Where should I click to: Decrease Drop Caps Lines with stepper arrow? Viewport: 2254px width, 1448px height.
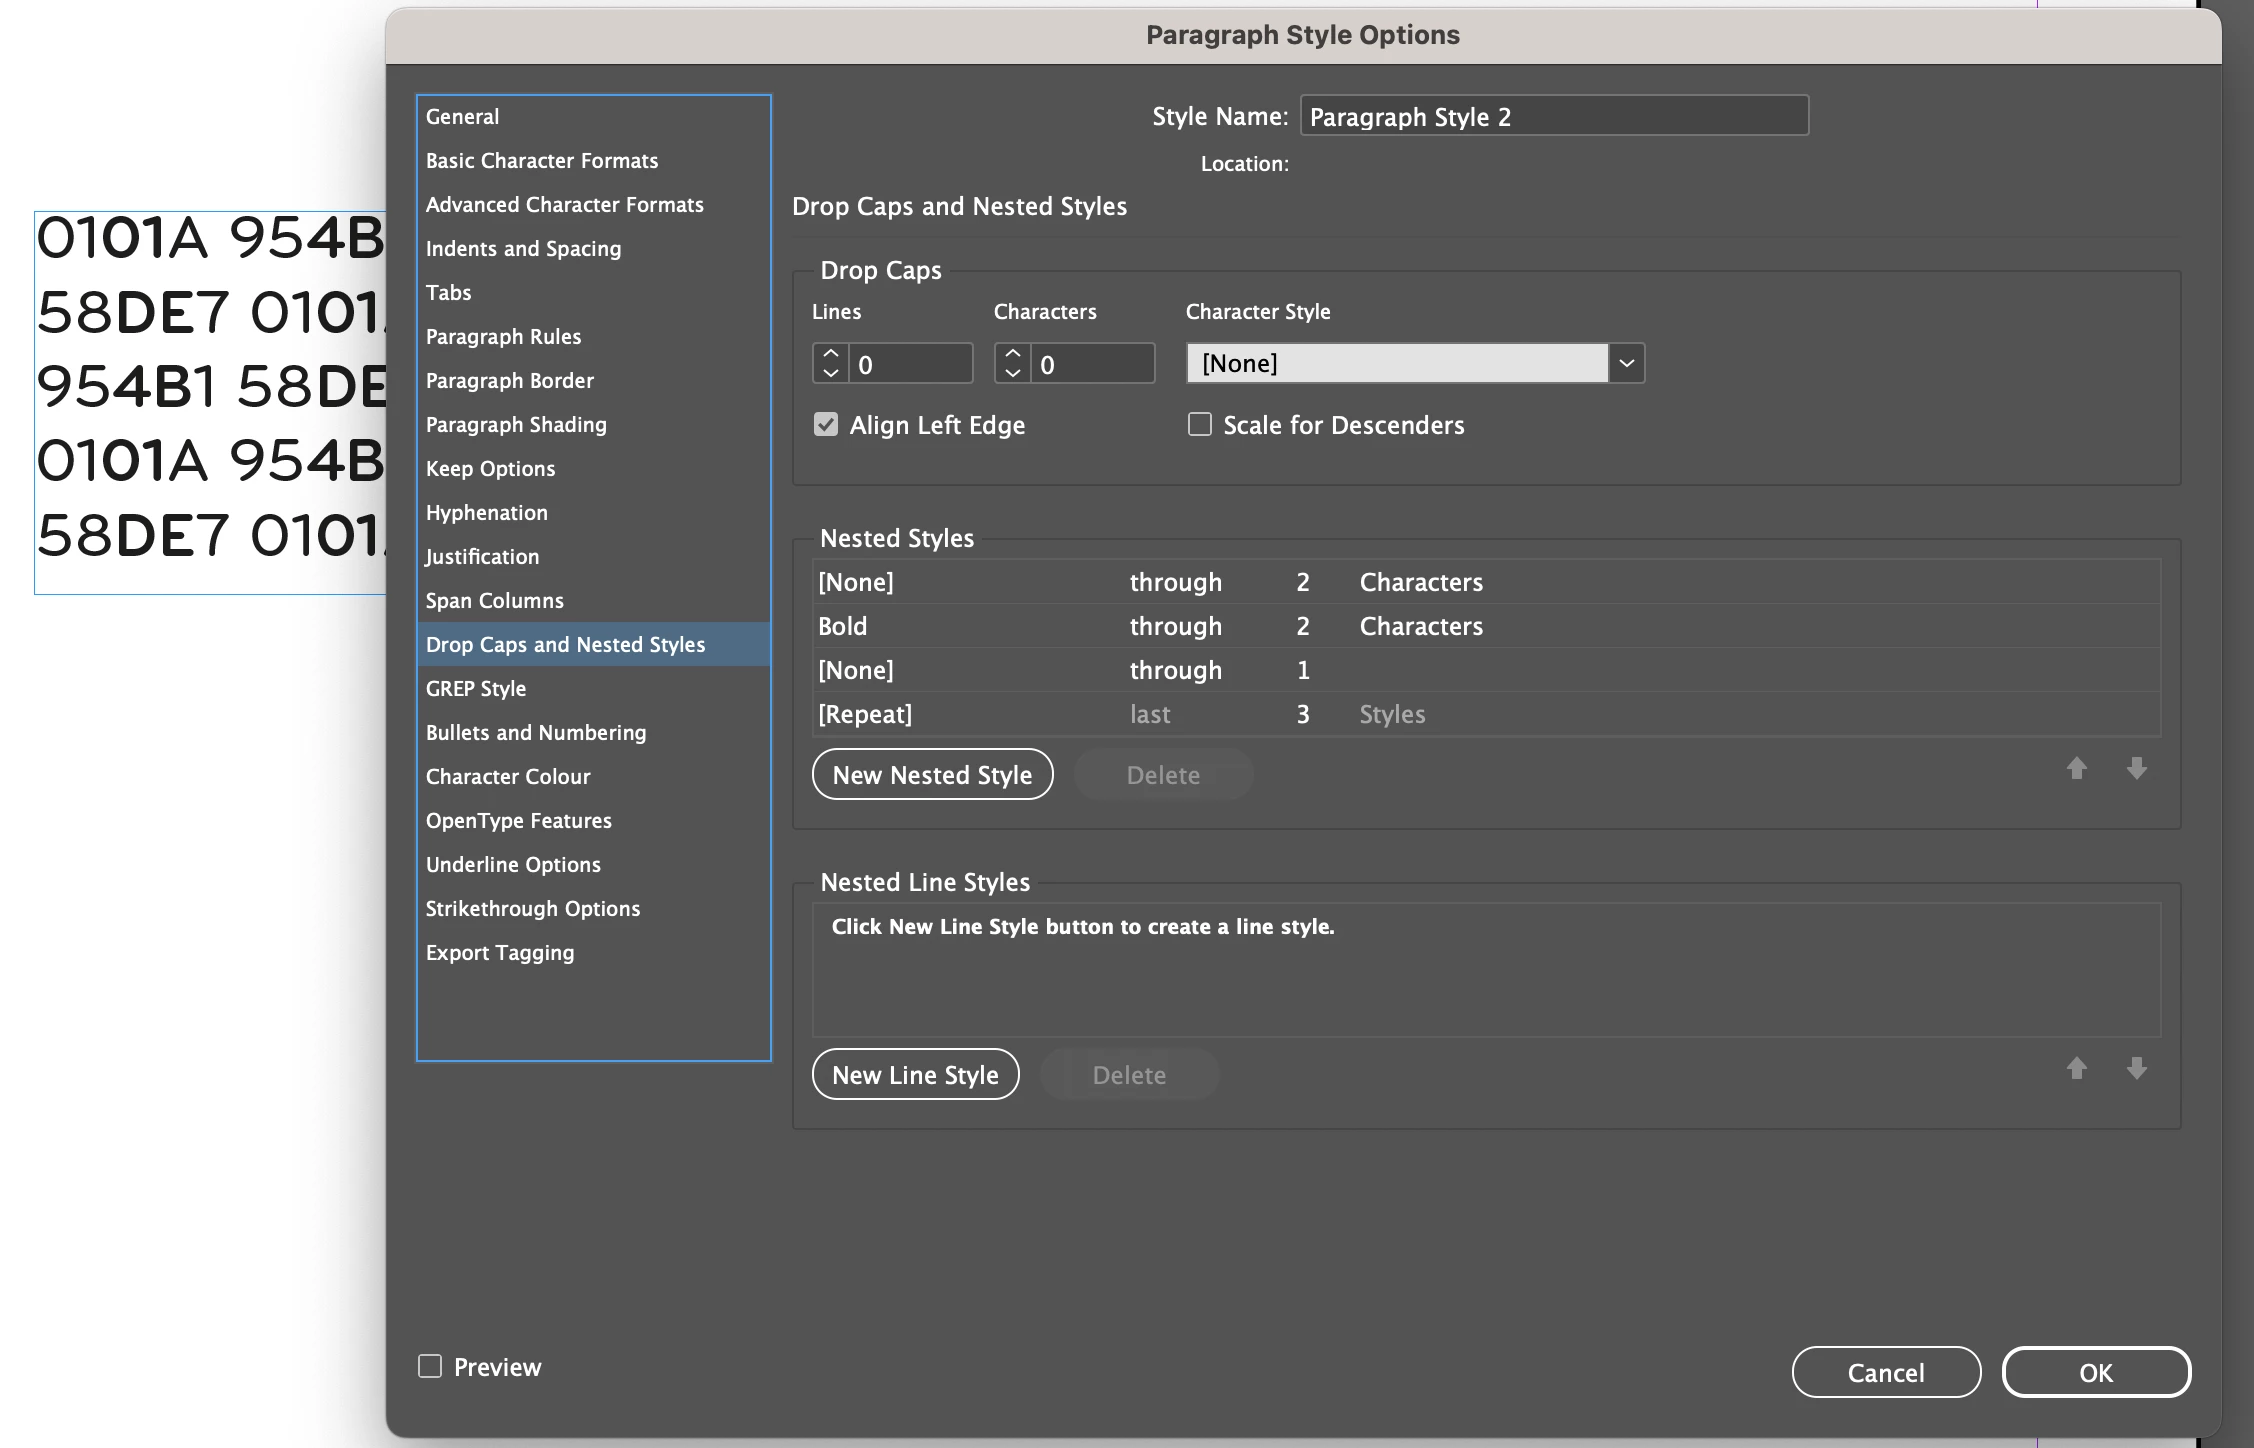coord(830,373)
